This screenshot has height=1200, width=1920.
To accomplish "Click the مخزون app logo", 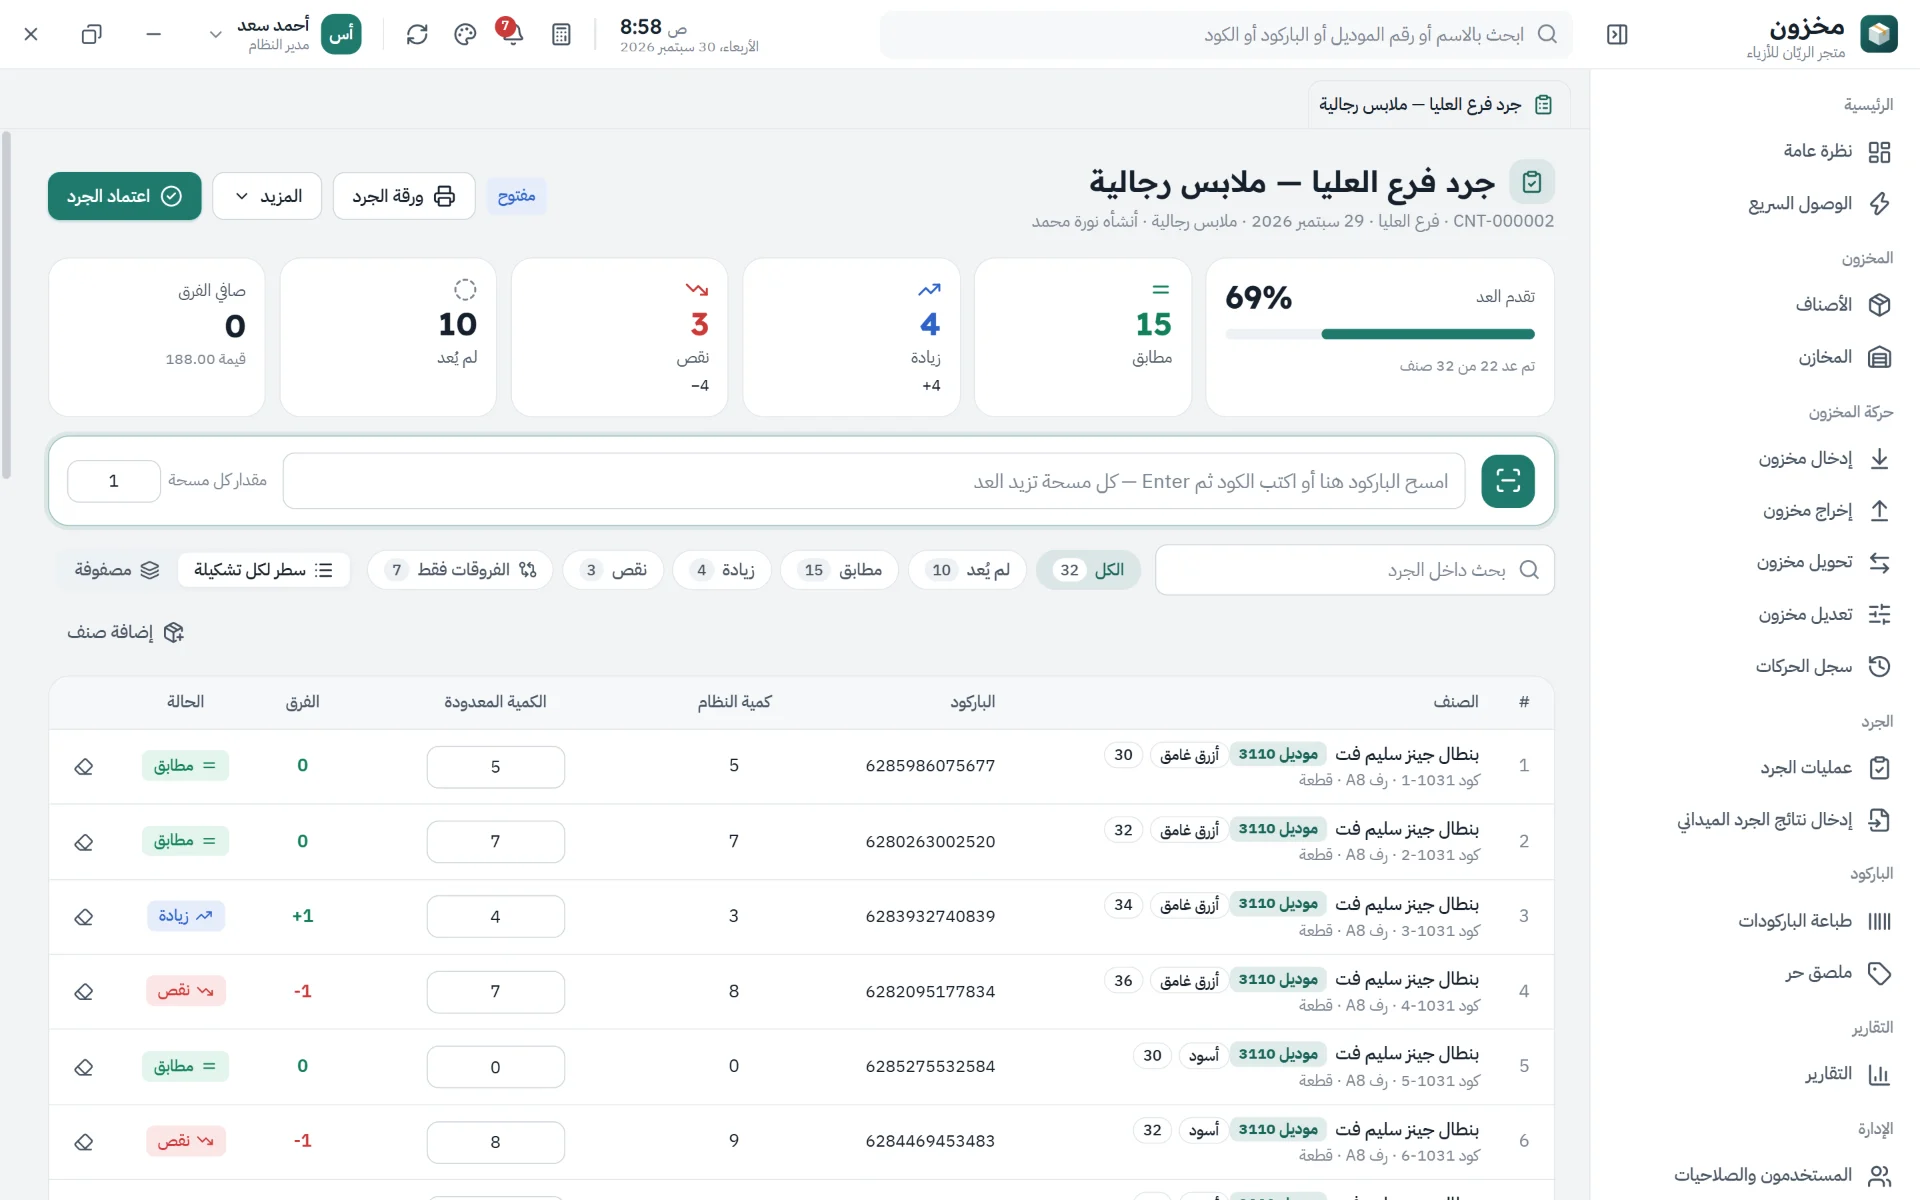I will click(x=1879, y=35).
